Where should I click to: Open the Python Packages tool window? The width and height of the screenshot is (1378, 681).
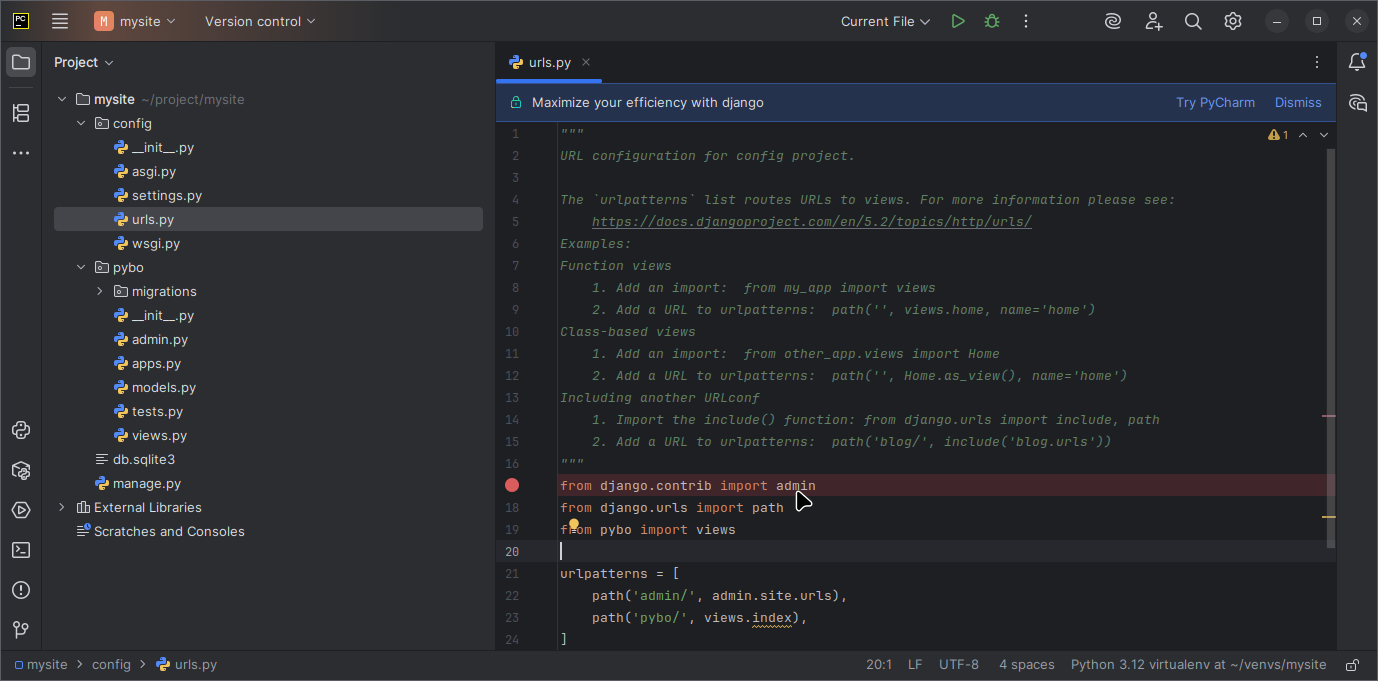click(x=21, y=470)
